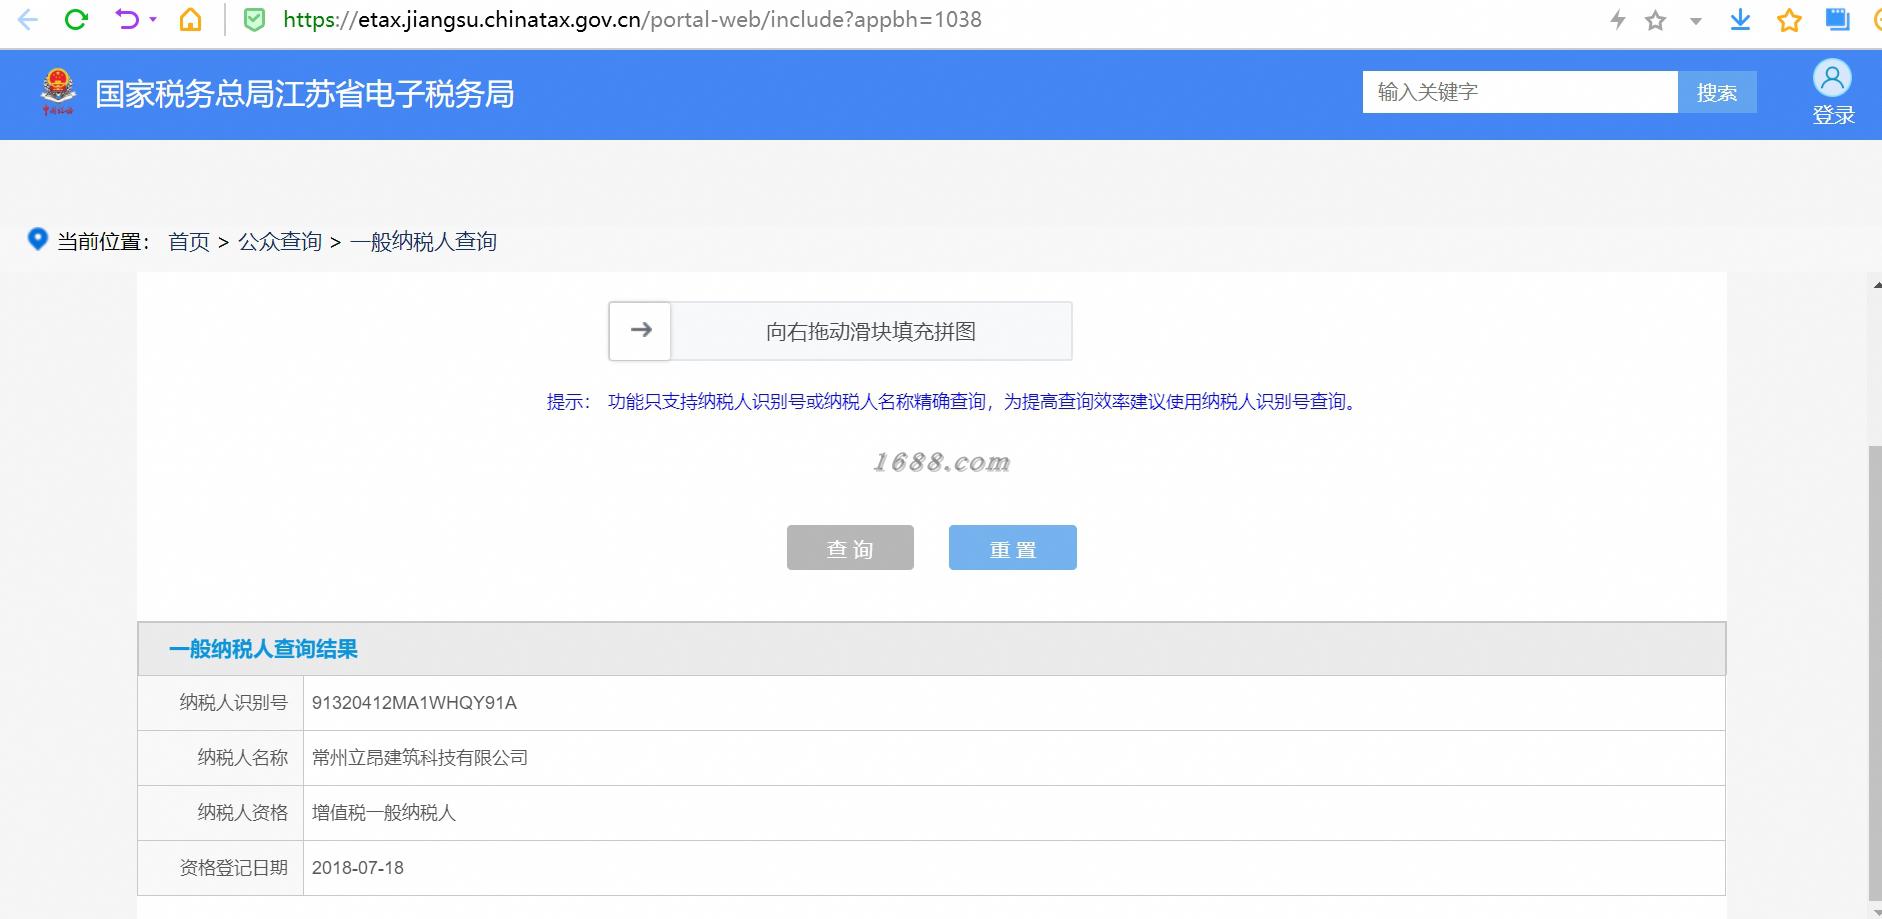Image resolution: width=1882 pixels, height=919 pixels.
Task: Click the 纳税人识别号 label cell
Action: click(221, 703)
